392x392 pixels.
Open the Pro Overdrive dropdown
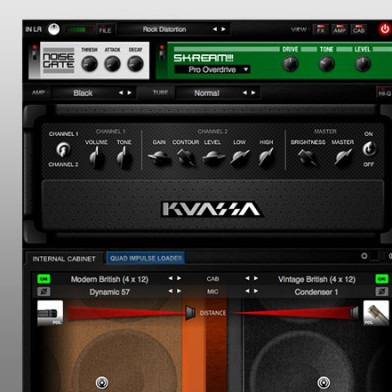[212, 70]
